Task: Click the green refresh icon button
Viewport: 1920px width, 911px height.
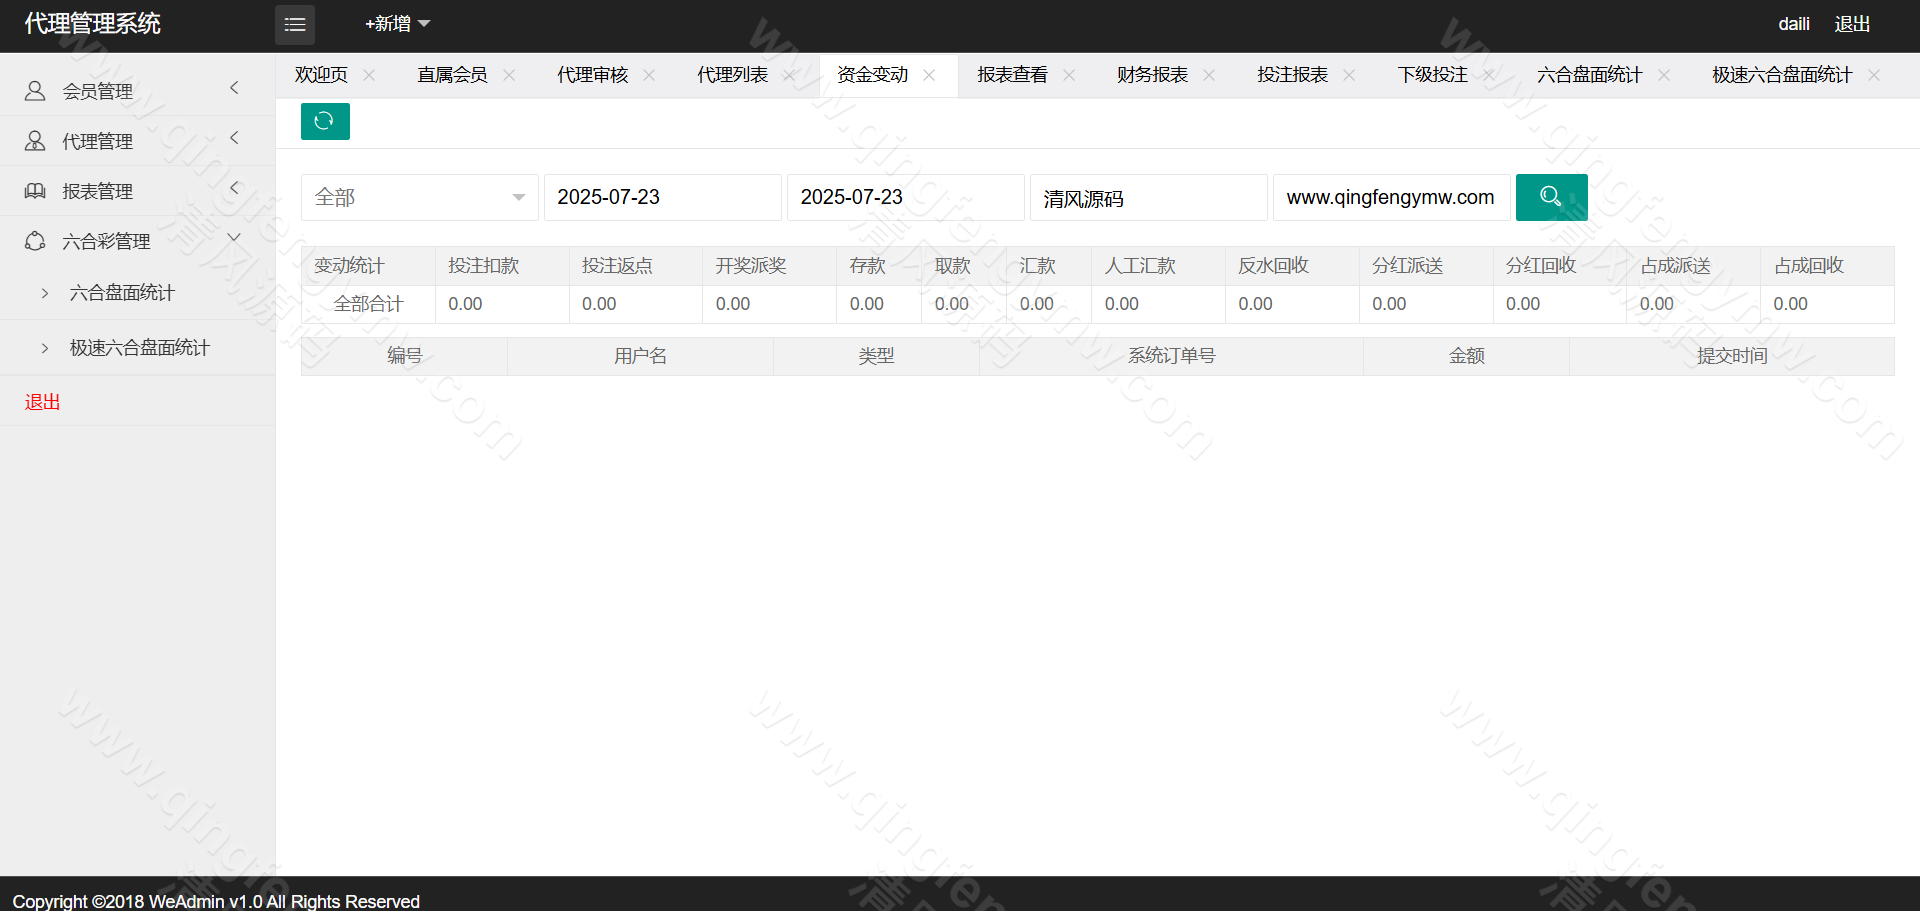Action: coord(325,121)
